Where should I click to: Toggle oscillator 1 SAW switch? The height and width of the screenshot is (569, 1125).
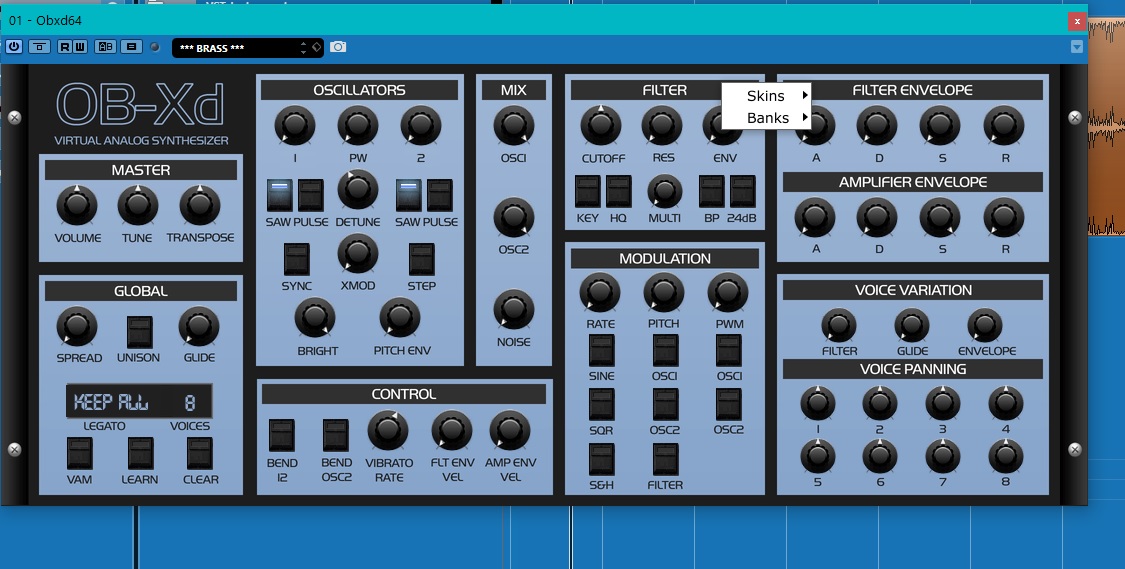point(279,195)
